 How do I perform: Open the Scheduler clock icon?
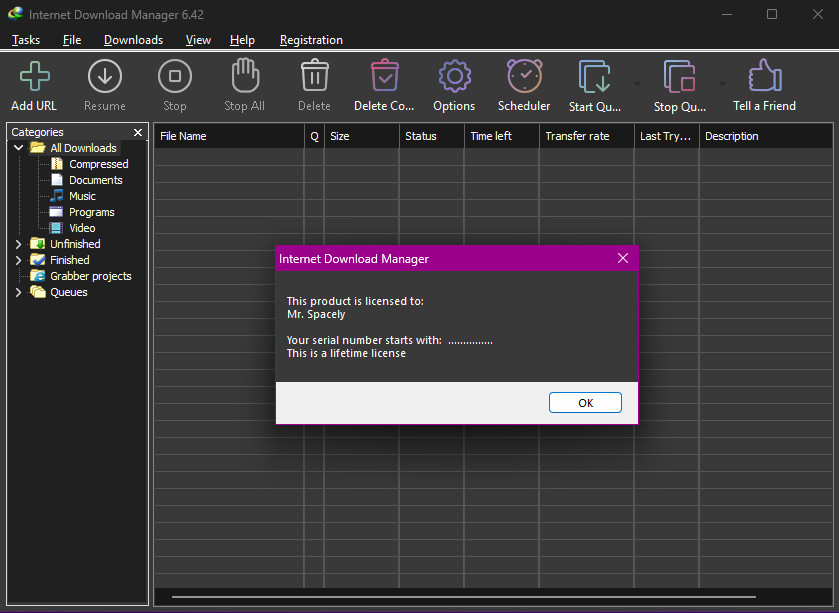[524, 76]
